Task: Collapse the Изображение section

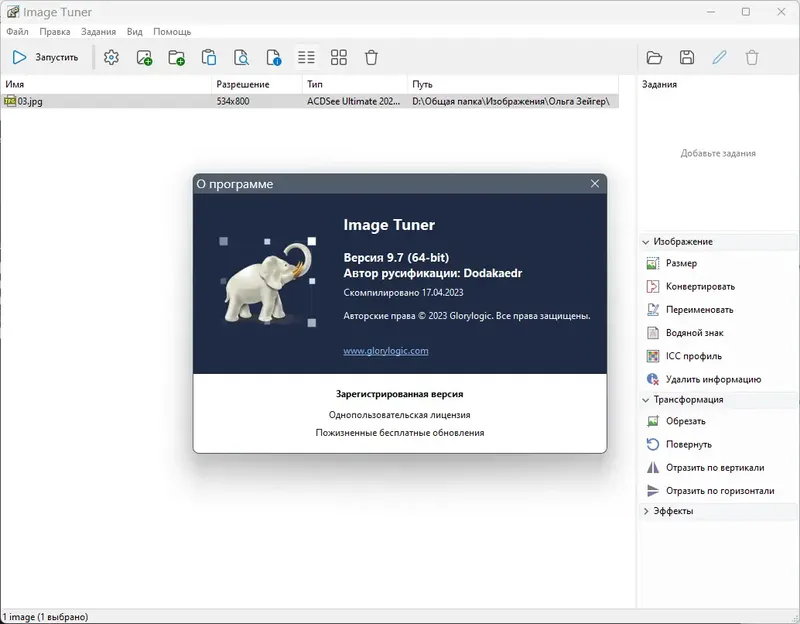Action: point(644,241)
